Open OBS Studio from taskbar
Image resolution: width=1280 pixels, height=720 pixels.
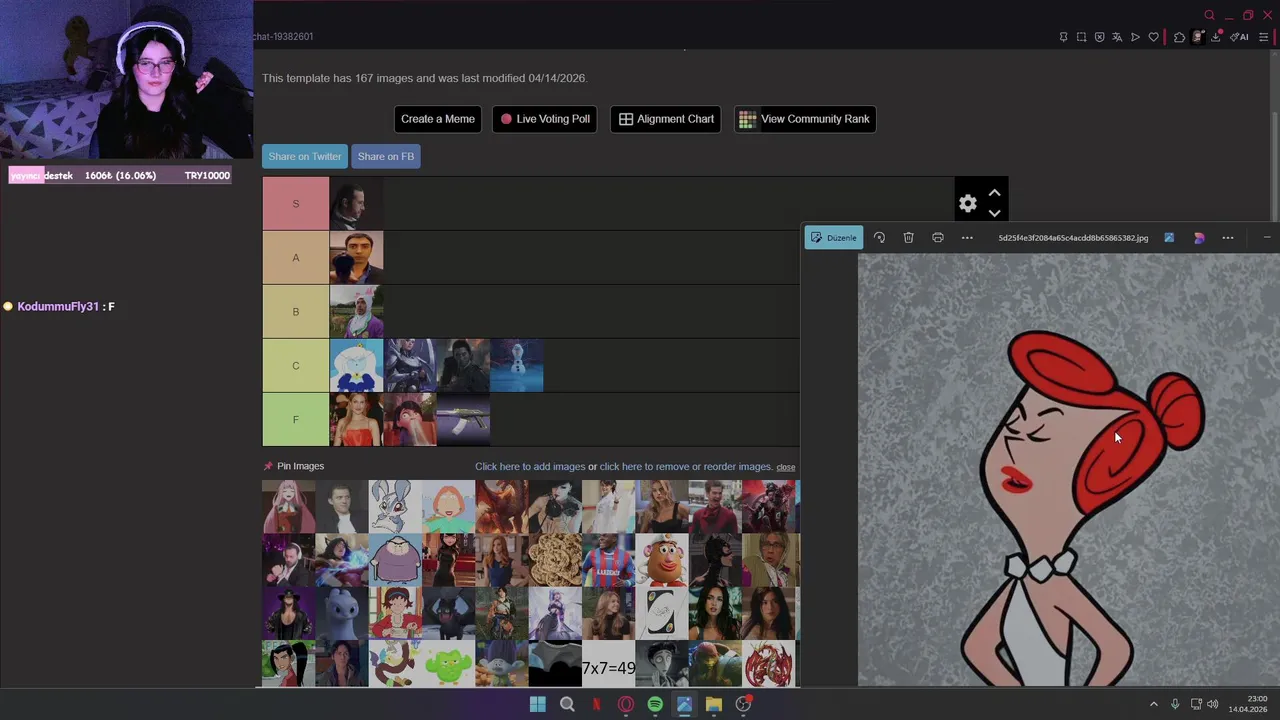point(743,704)
